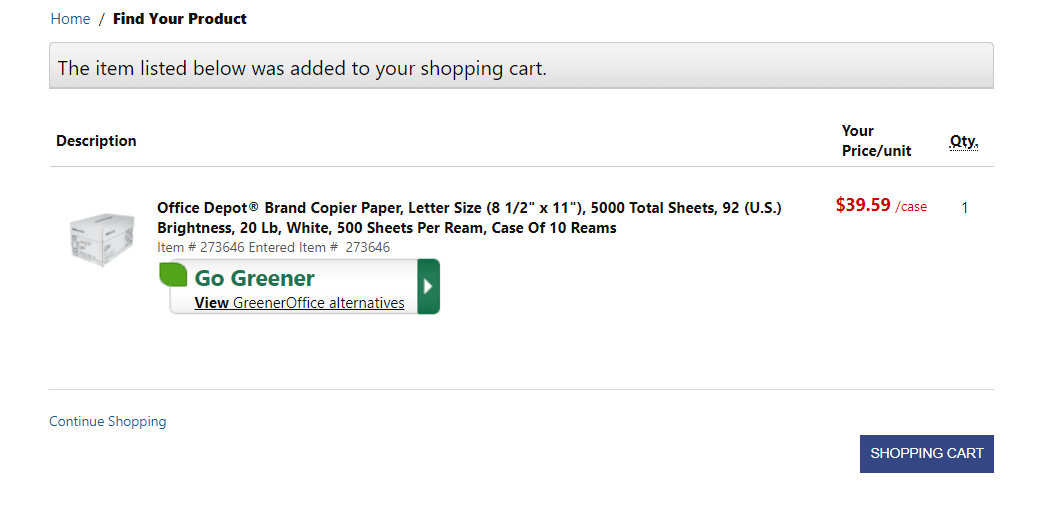
Task: Open the copier paper box thumbnail
Action: click(101, 239)
